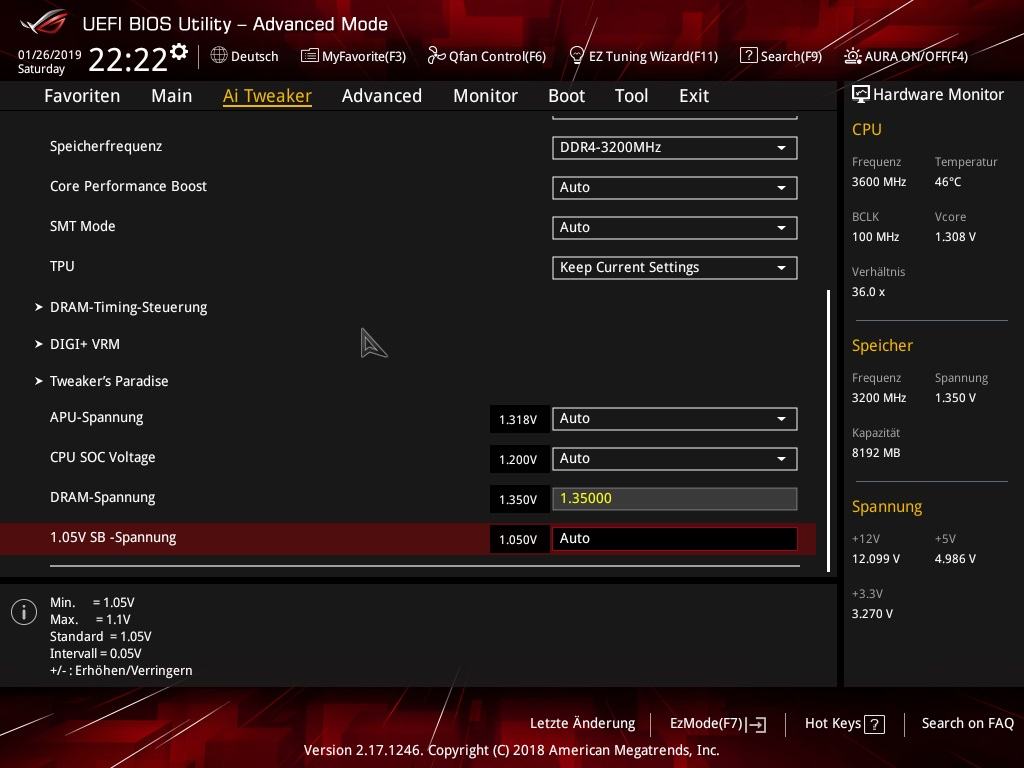
Task: Open Search(F9)
Action: [x=781, y=56]
